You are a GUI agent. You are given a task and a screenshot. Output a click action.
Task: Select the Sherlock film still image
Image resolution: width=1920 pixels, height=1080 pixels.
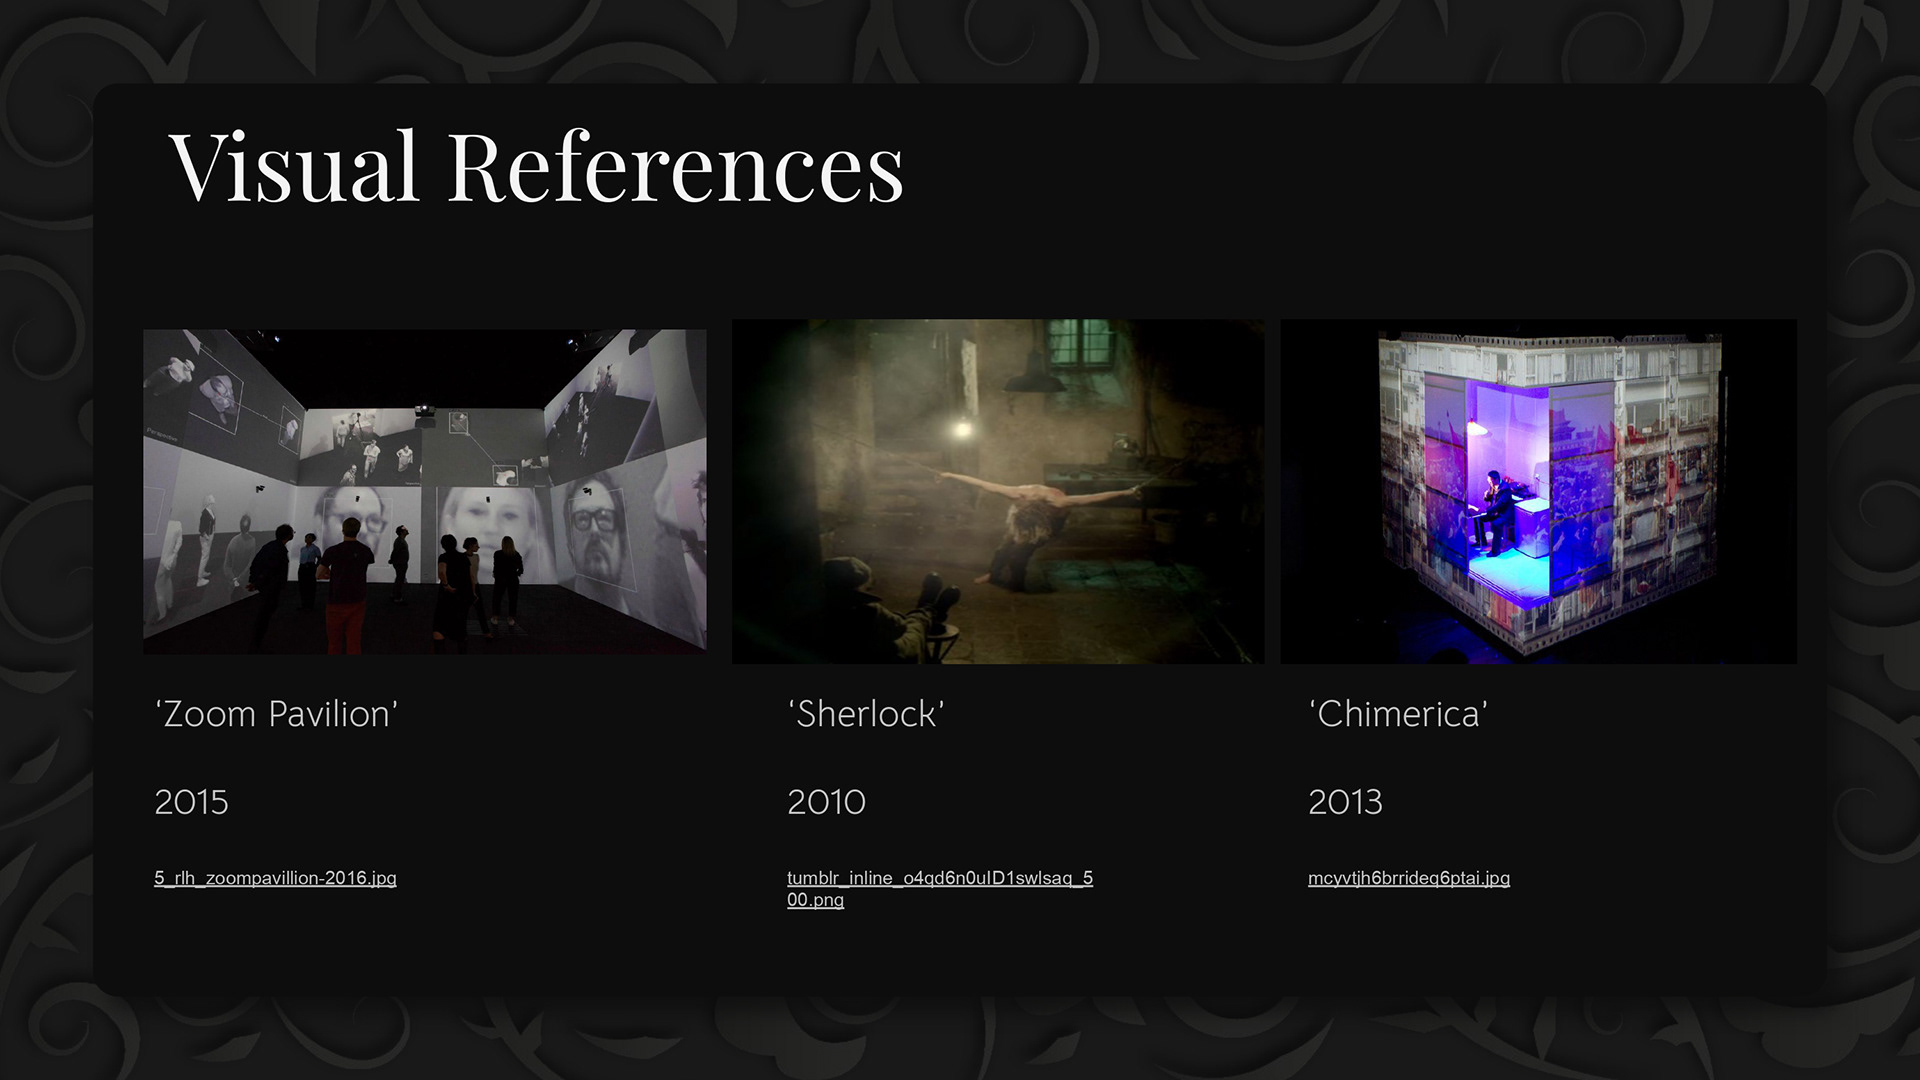(x=998, y=491)
